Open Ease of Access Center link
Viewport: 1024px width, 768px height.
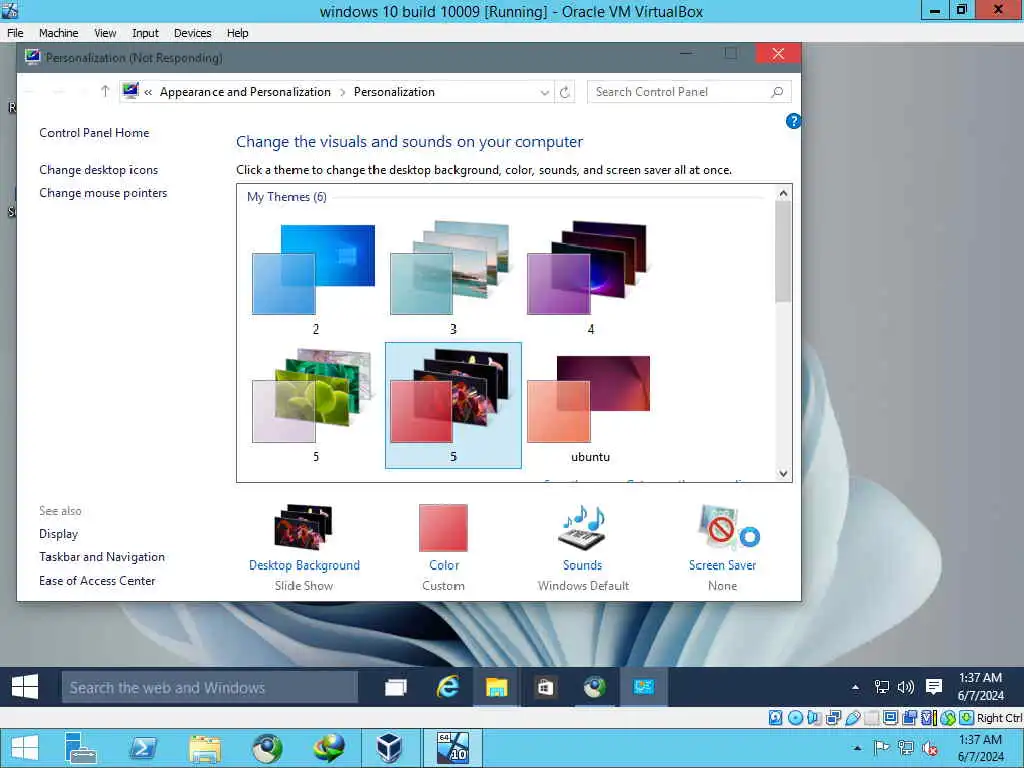[97, 581]
